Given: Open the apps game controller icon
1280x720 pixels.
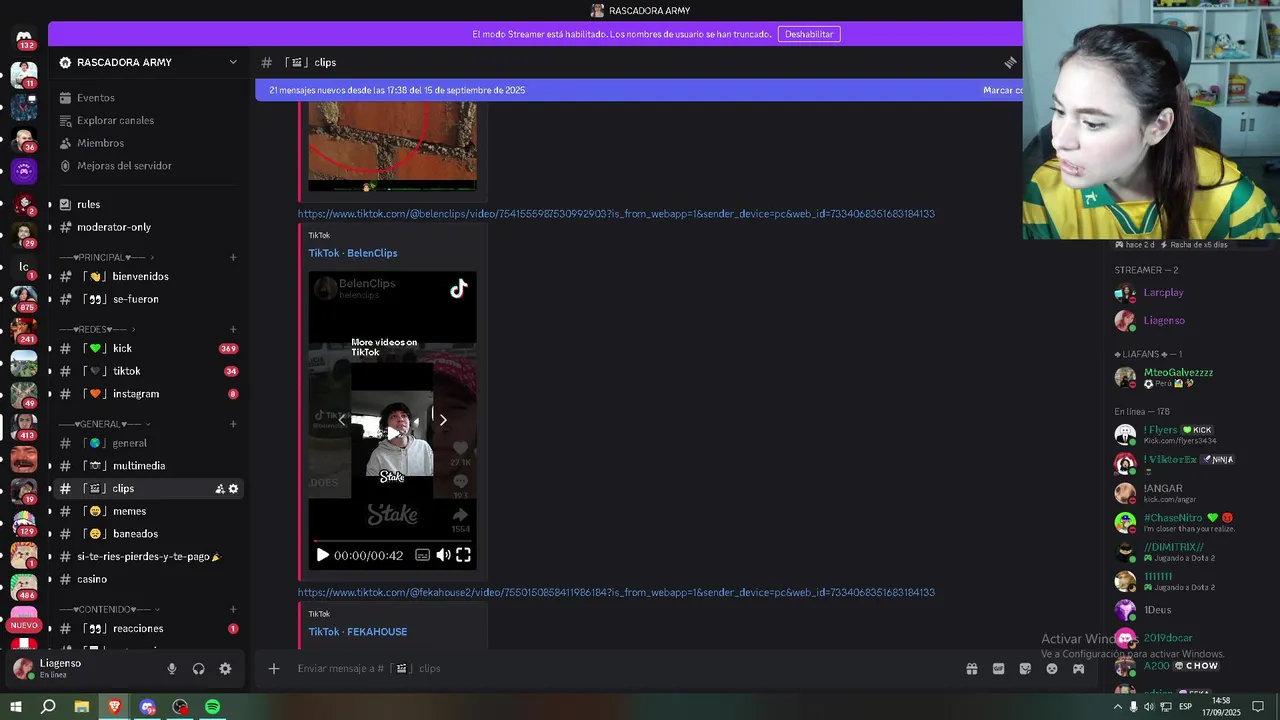Looking at the screenshot, I should pyautogui.click(x=1078, y=669).
